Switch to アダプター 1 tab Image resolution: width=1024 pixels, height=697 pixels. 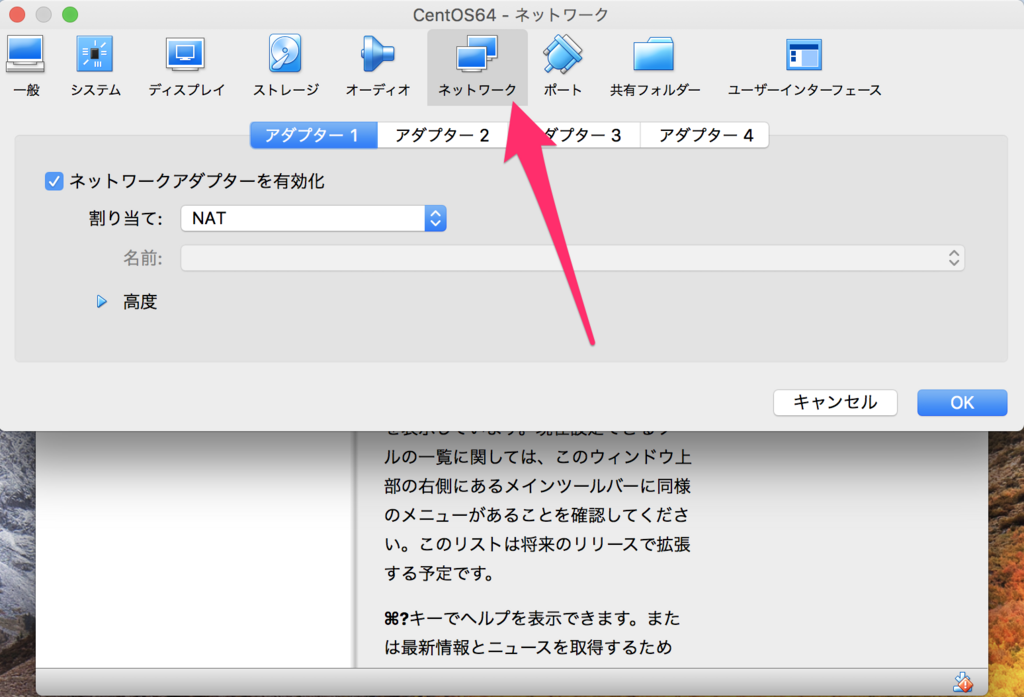(x=313, y=135)
